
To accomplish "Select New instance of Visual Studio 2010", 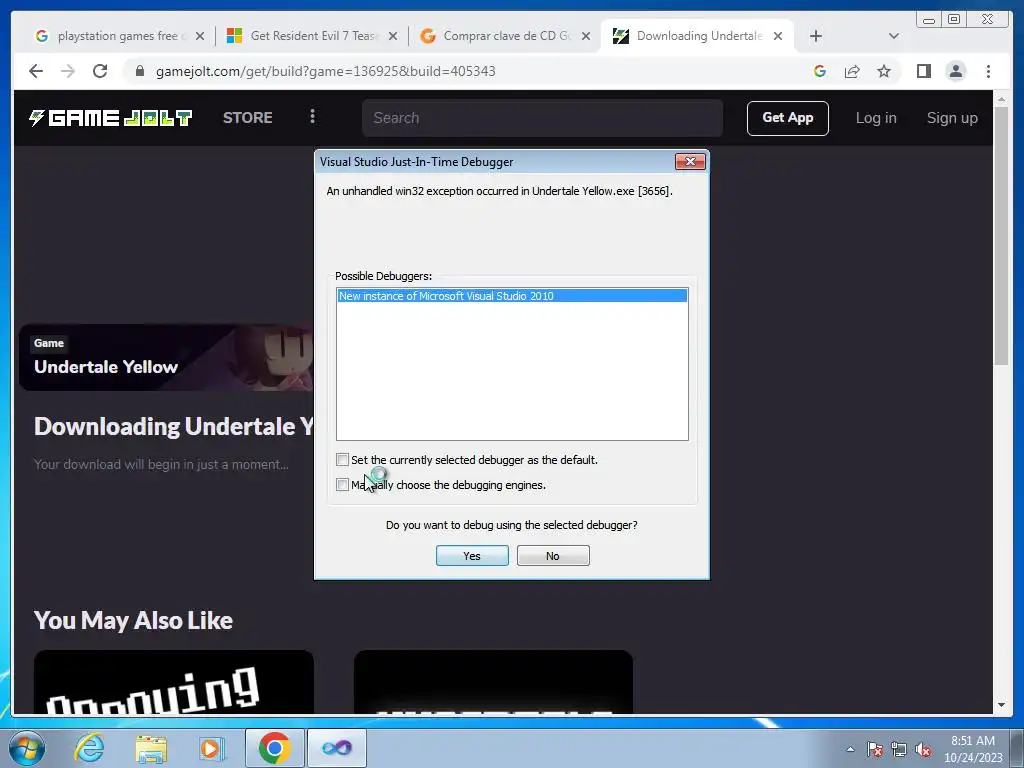I will pyautogui.click(x=512, y=296).
